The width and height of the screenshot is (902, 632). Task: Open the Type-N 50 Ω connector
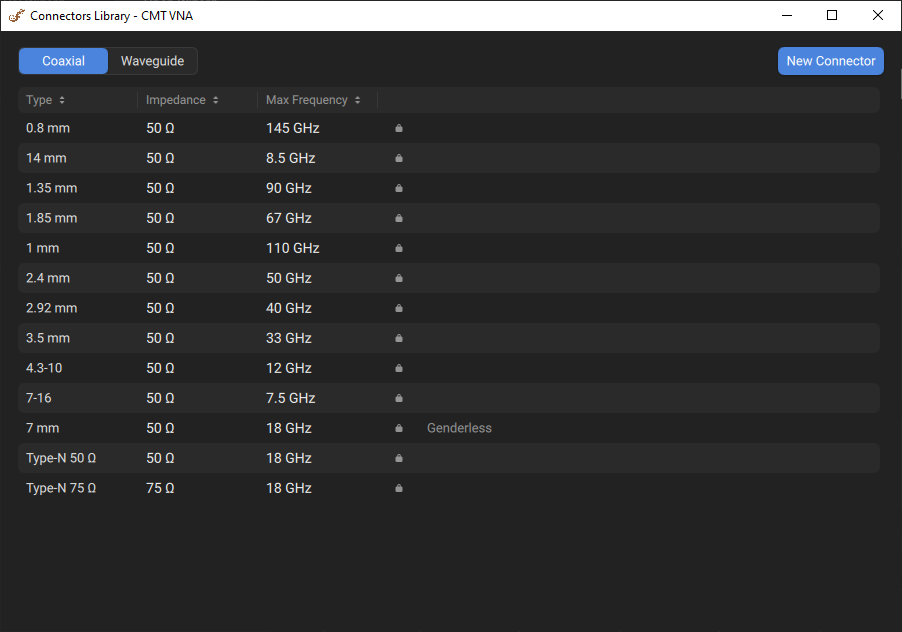[61, 458]
